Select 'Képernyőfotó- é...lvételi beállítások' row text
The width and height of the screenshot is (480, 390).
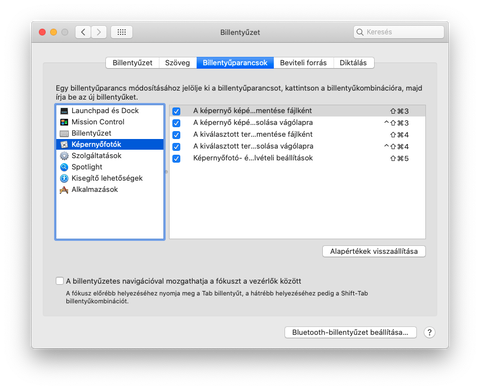253,158
